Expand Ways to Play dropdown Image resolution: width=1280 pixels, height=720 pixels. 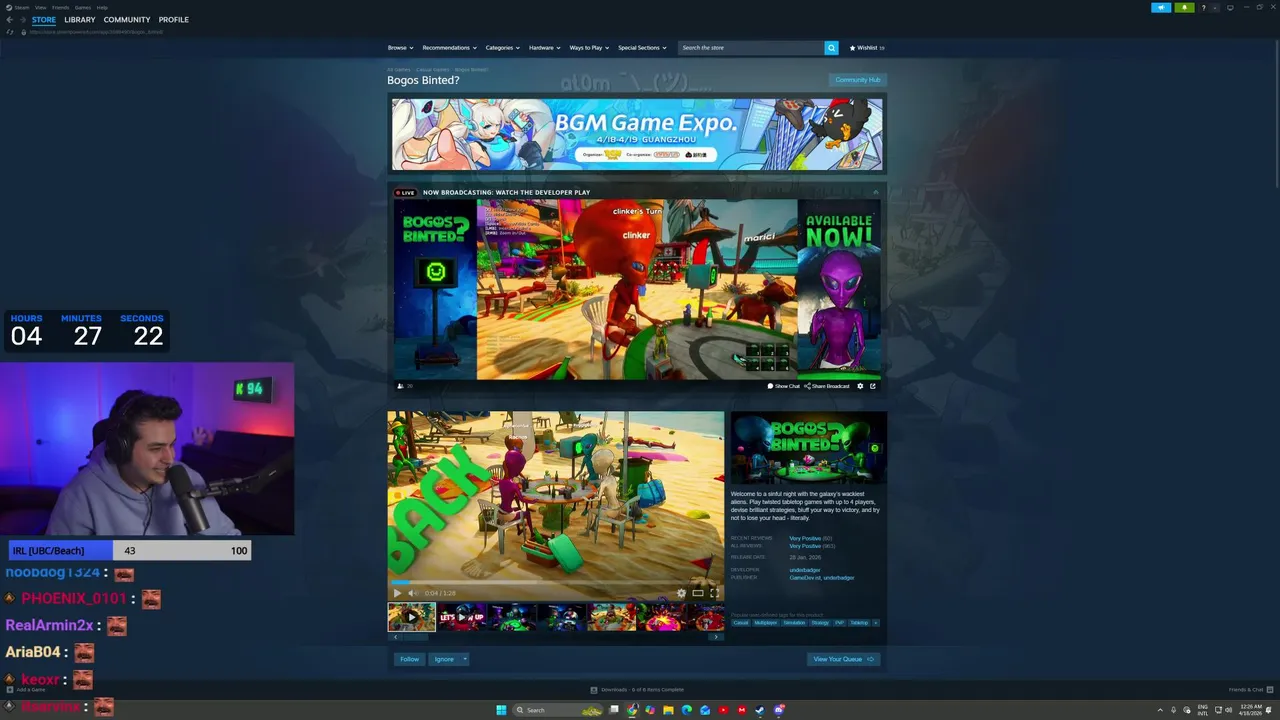(x=589, y=47)
